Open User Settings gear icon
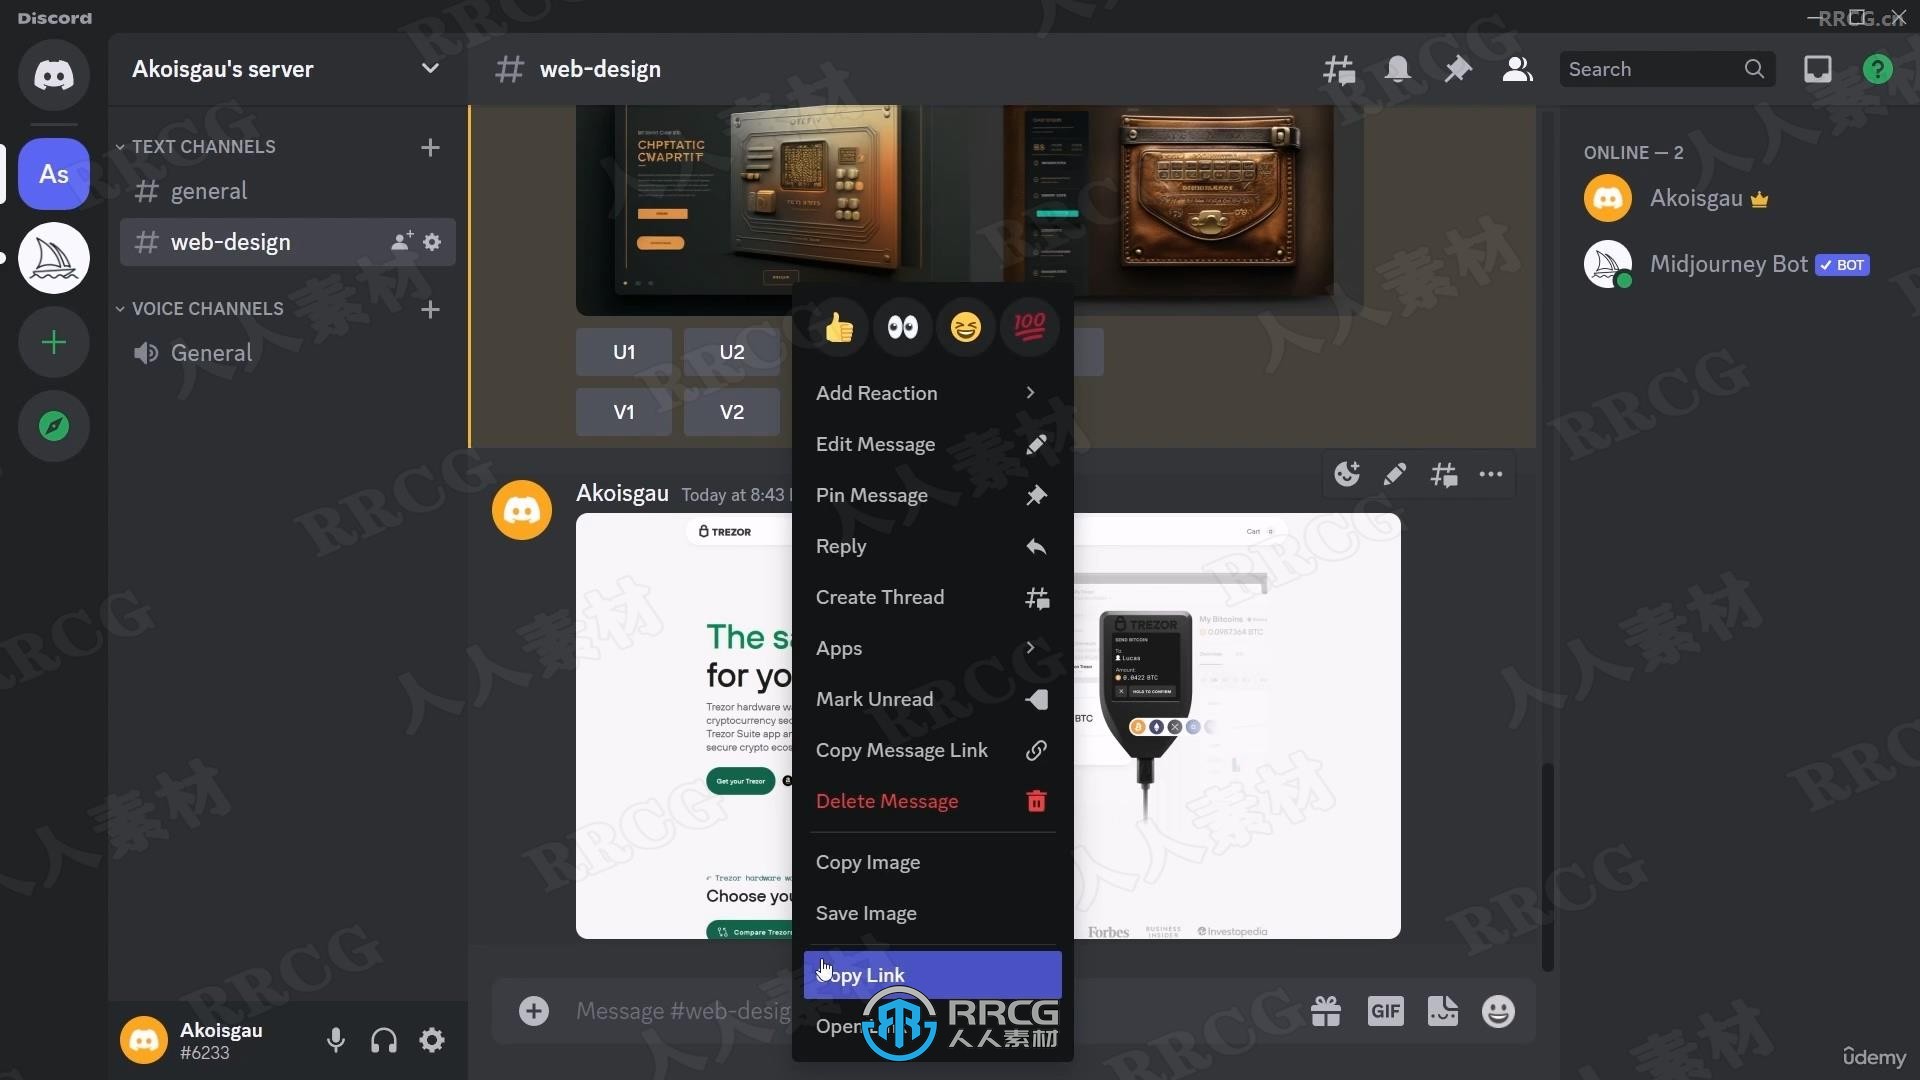Screen dimensions: 1920x1080 [432, 1040]
